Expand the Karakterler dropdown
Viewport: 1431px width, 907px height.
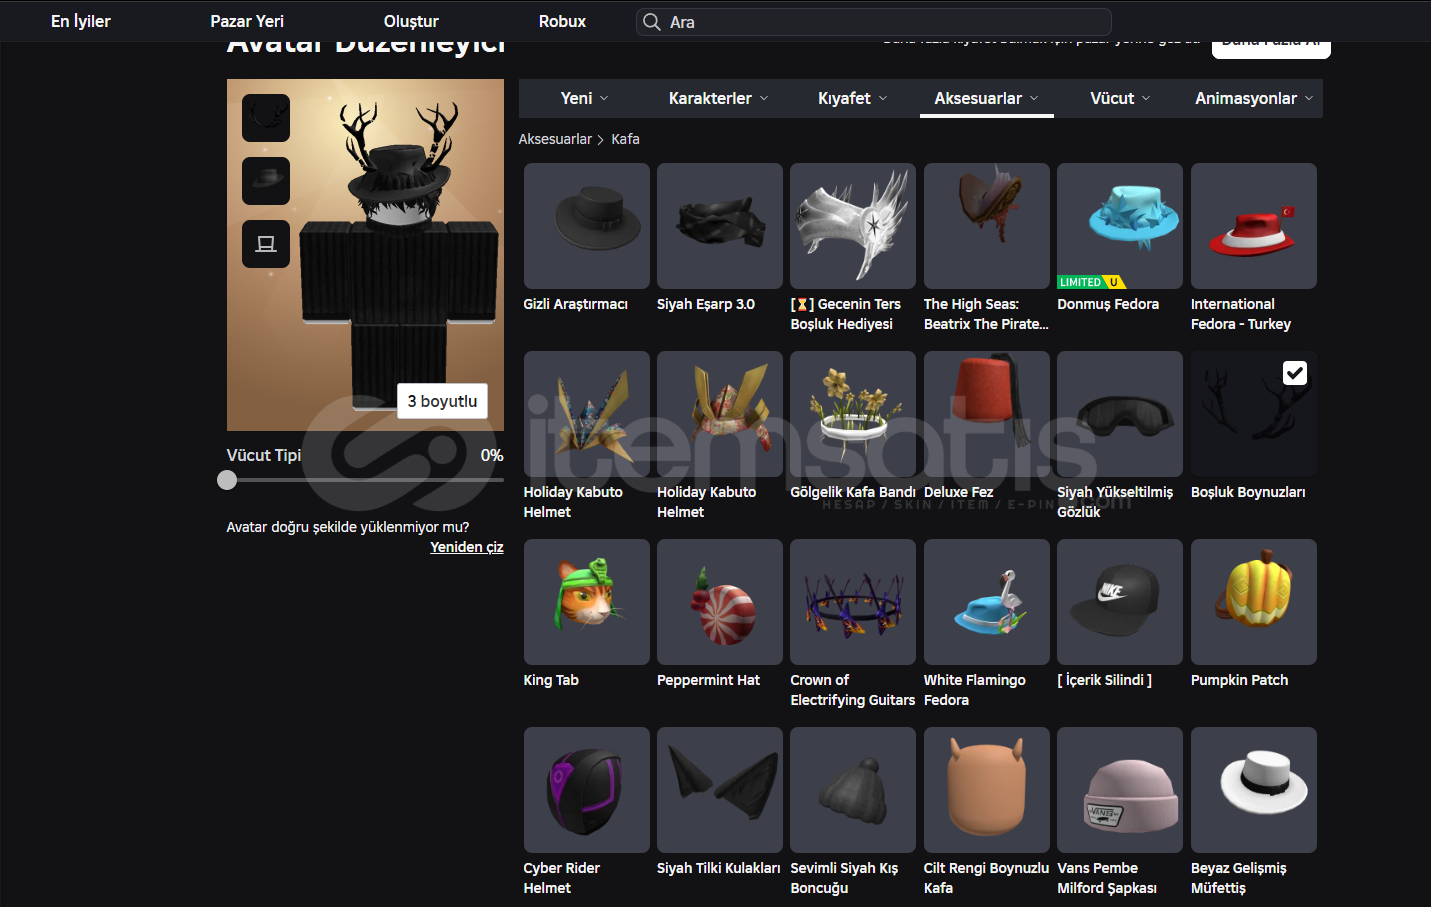[x=719, y=98]
